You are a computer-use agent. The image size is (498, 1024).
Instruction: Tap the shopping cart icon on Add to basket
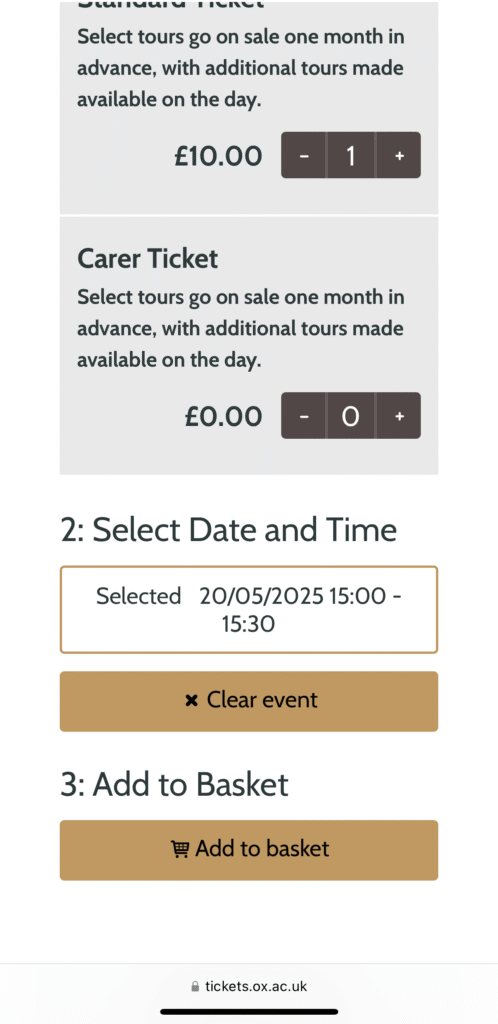(x=179, y=849)
